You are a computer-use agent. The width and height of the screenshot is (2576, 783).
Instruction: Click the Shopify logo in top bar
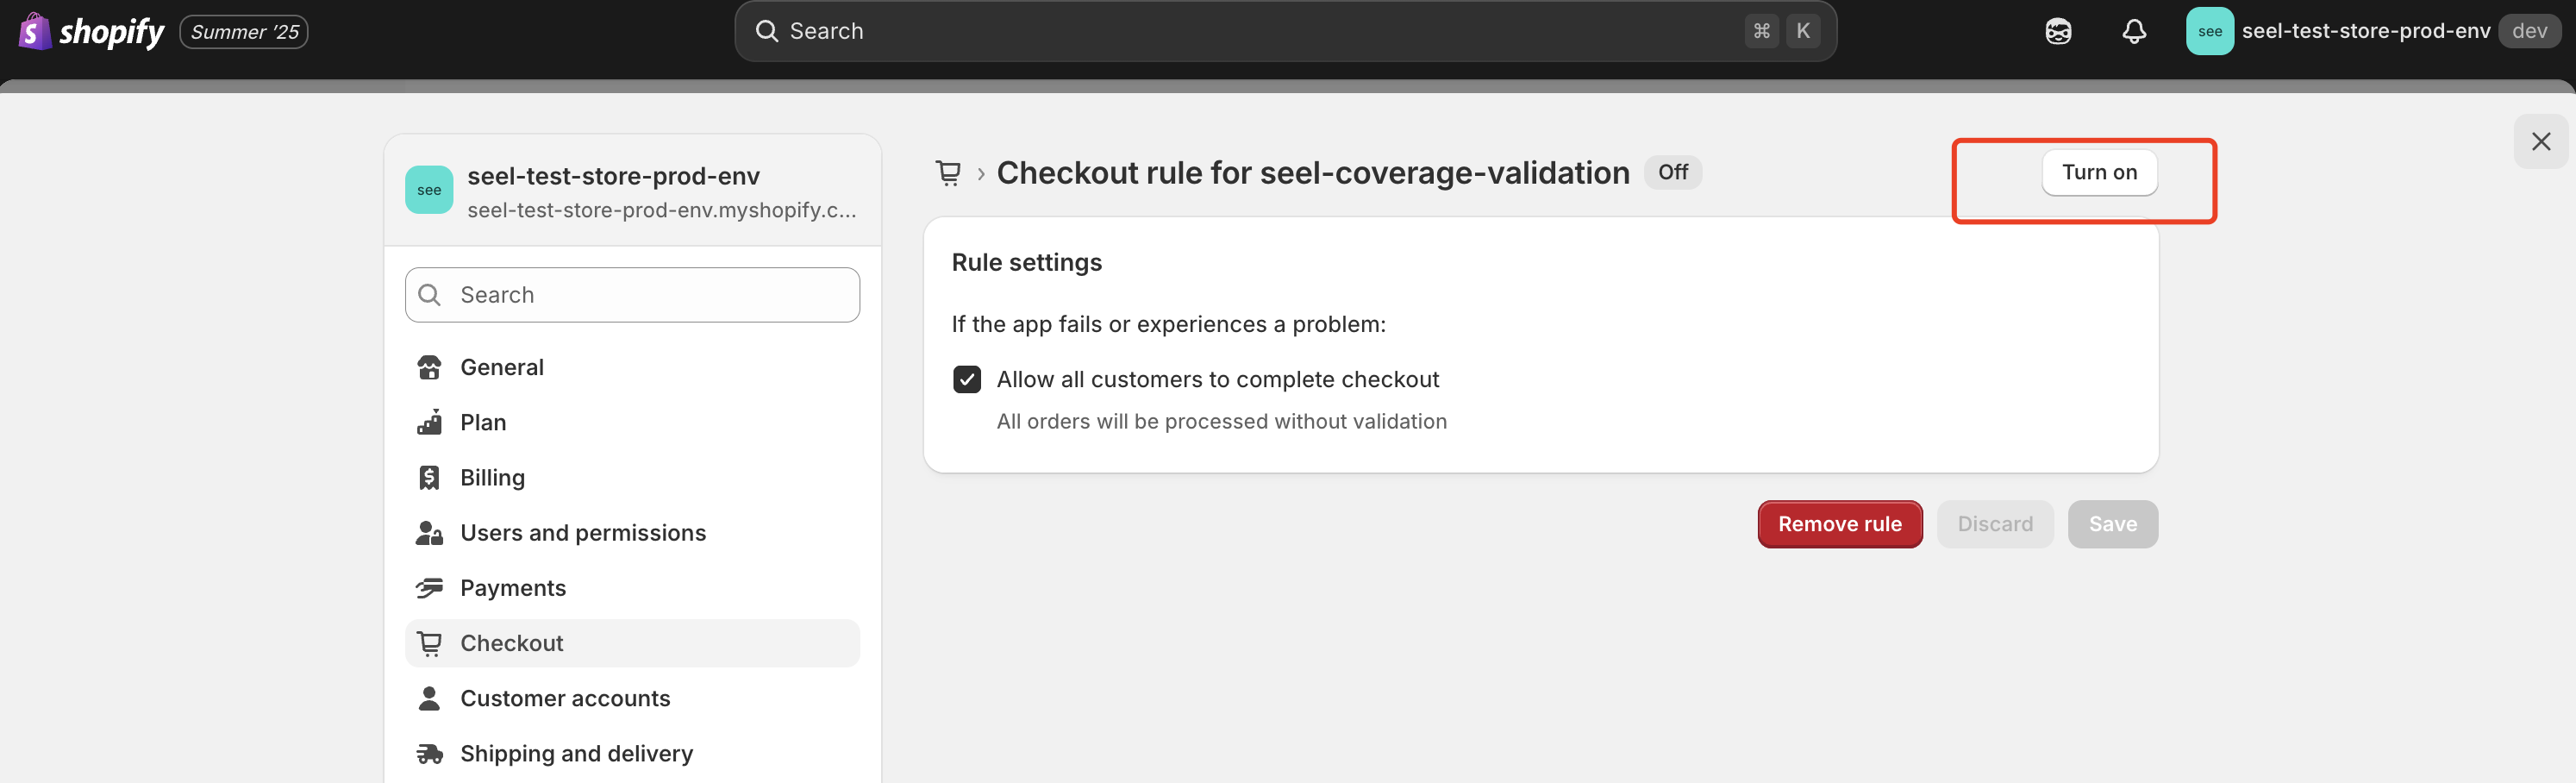(92, 32)
